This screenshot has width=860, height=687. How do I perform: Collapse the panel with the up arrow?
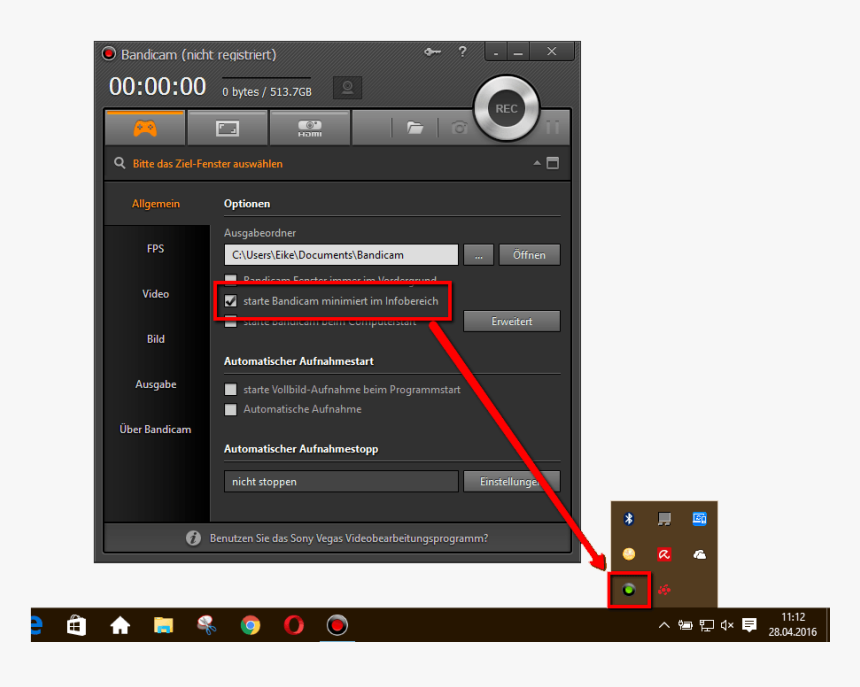(537, 163)
